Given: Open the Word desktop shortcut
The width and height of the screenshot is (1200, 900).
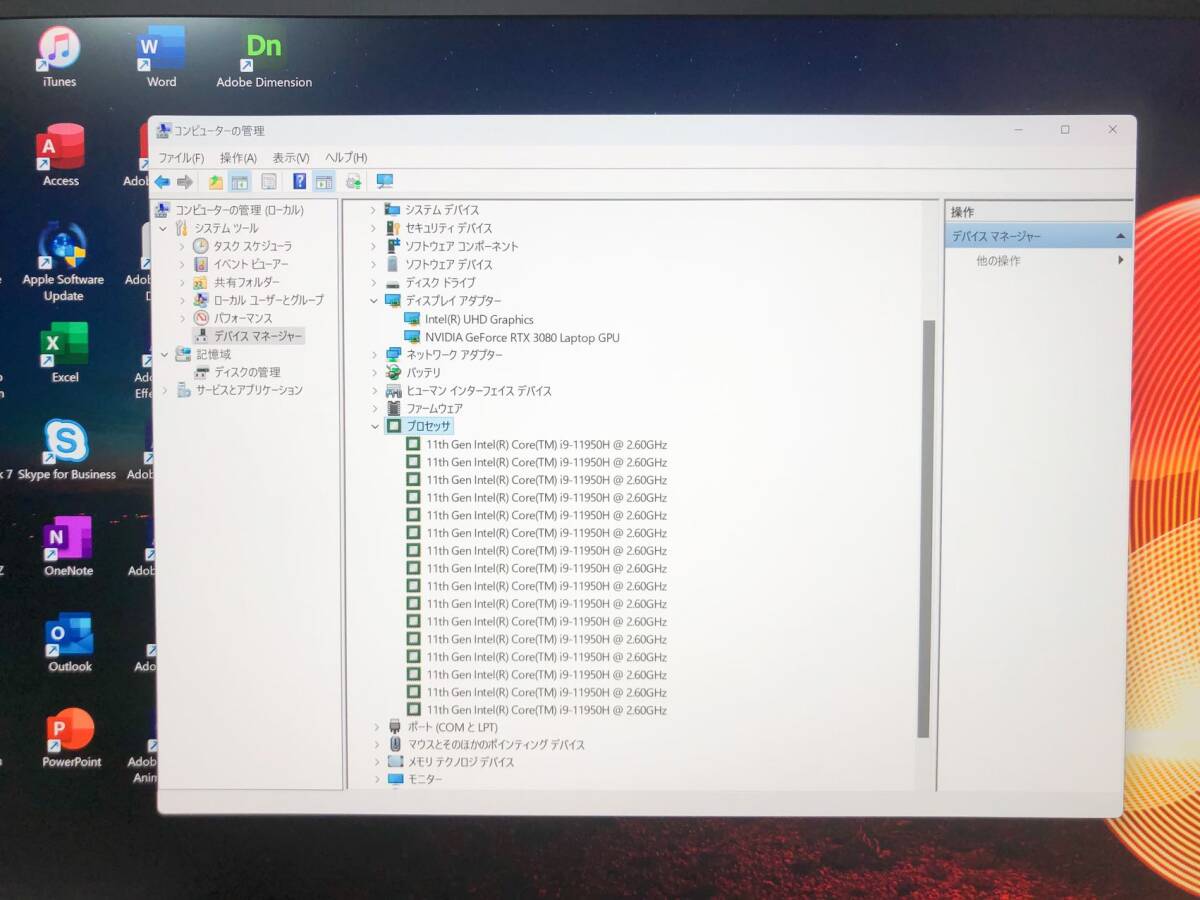Looking at the screenshot, I should (x=161, y=57).
